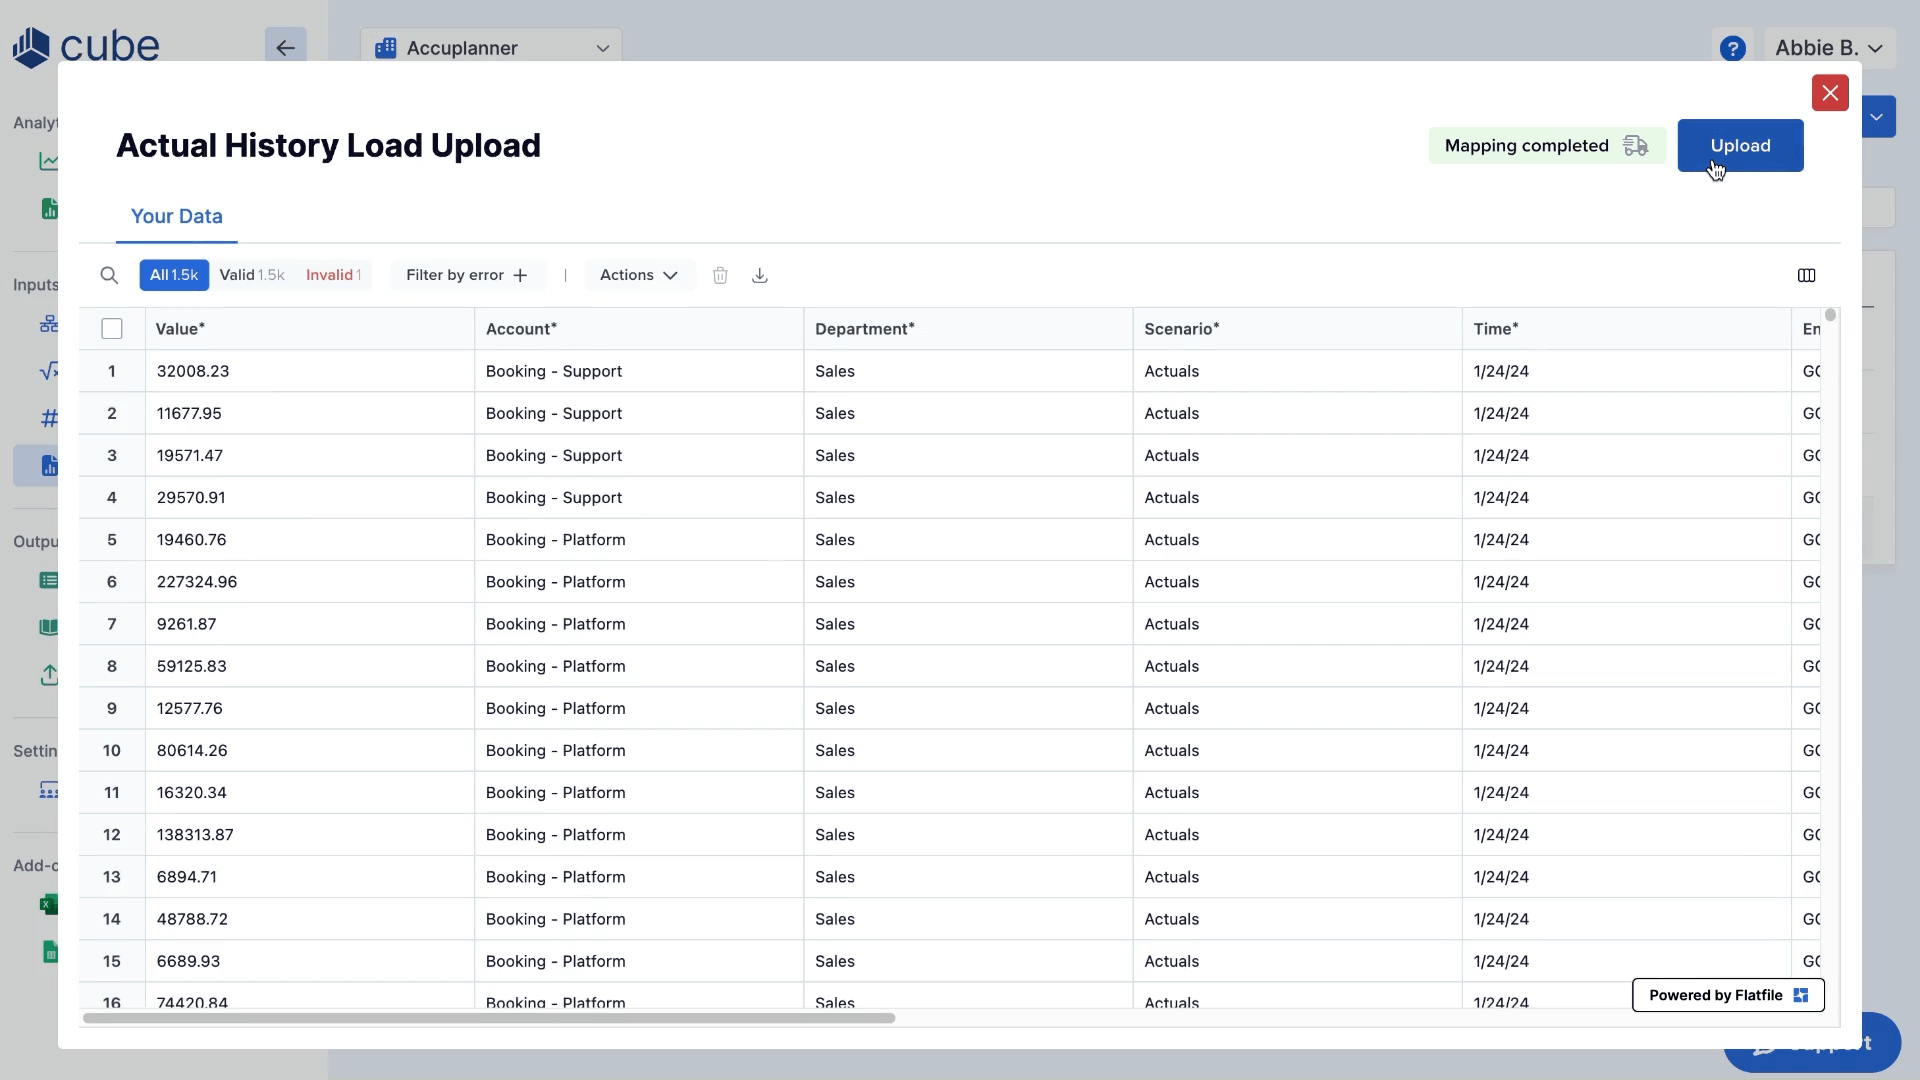Viewport: 1920px width, 1080px height.
Task: Click Actuals scenario cell in row 7
Action: tap(1297, 624)
